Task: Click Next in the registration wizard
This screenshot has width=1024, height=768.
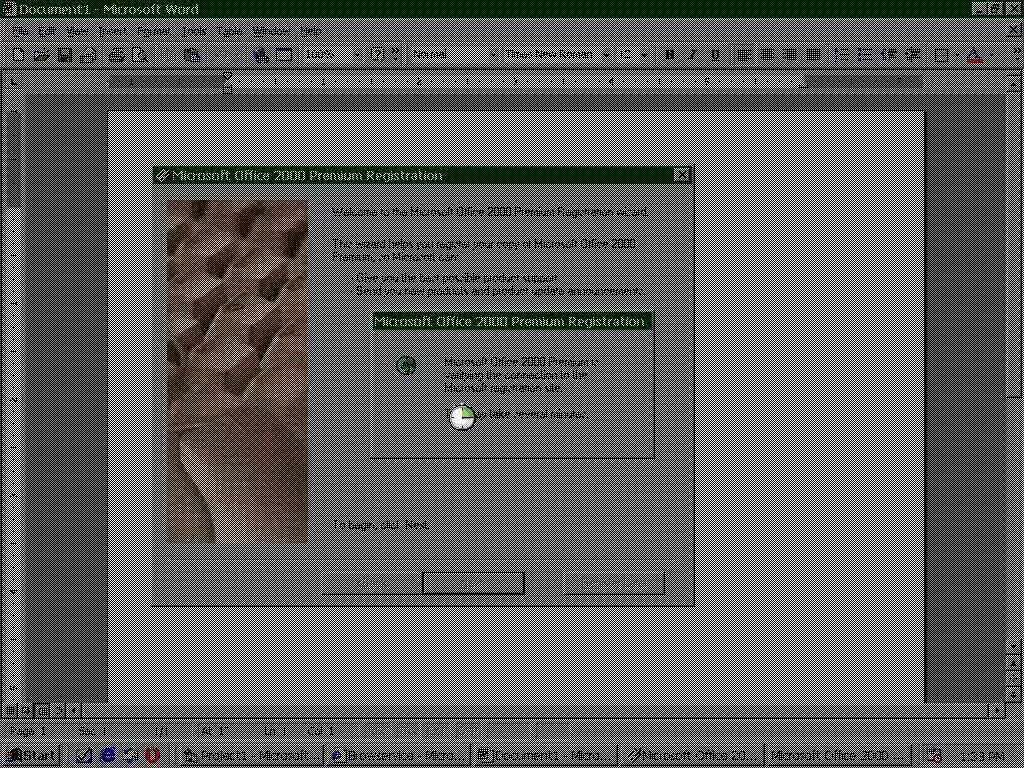Action: pos(473,583)
